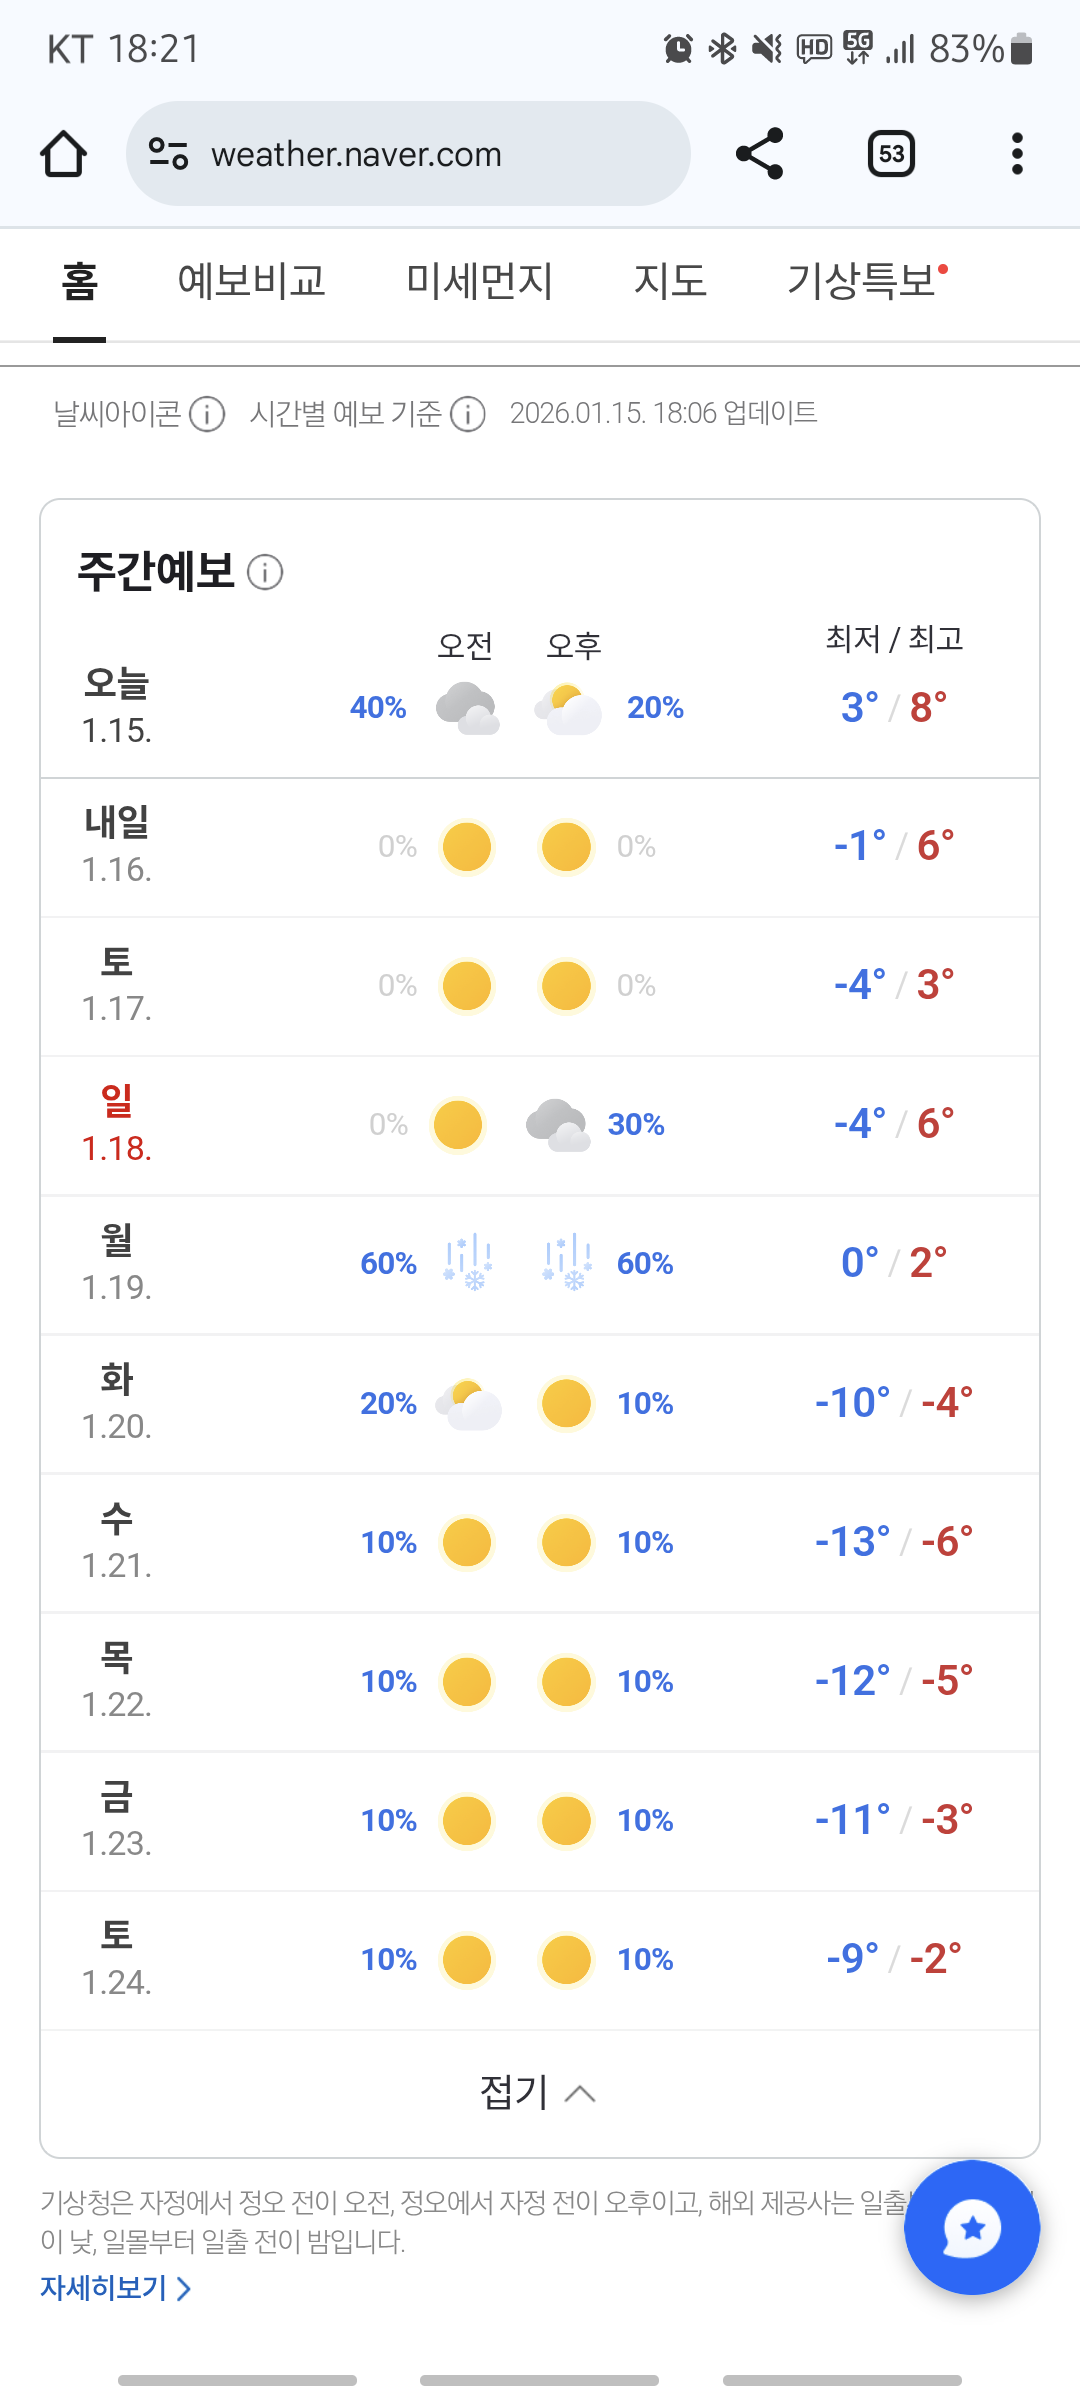This screenshot has width=1080, height=2400.
Task: Collapse weekly forecast with 접기
Action: click(x=538, y=2093)
